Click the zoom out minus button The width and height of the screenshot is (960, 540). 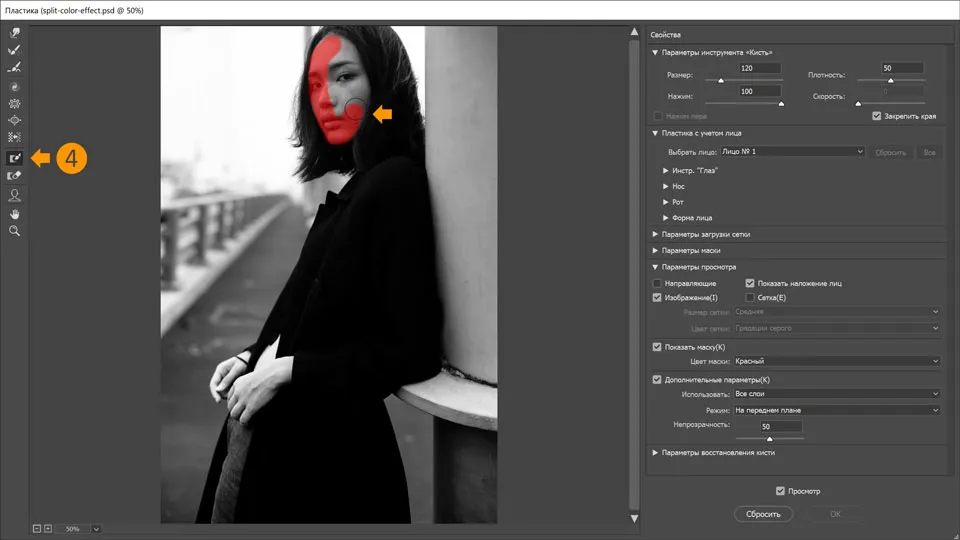tap(37, 528)
